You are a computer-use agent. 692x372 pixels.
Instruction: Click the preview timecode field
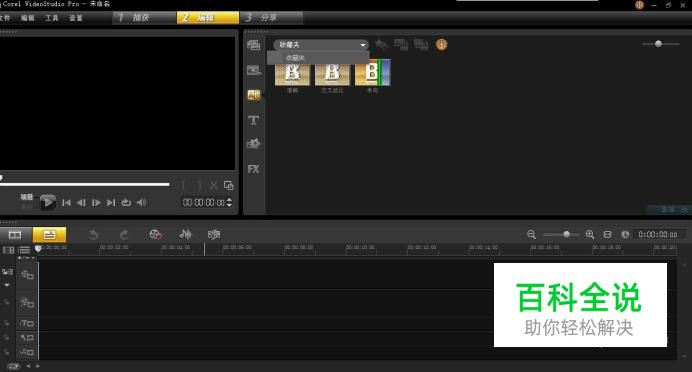coord(203,203)
